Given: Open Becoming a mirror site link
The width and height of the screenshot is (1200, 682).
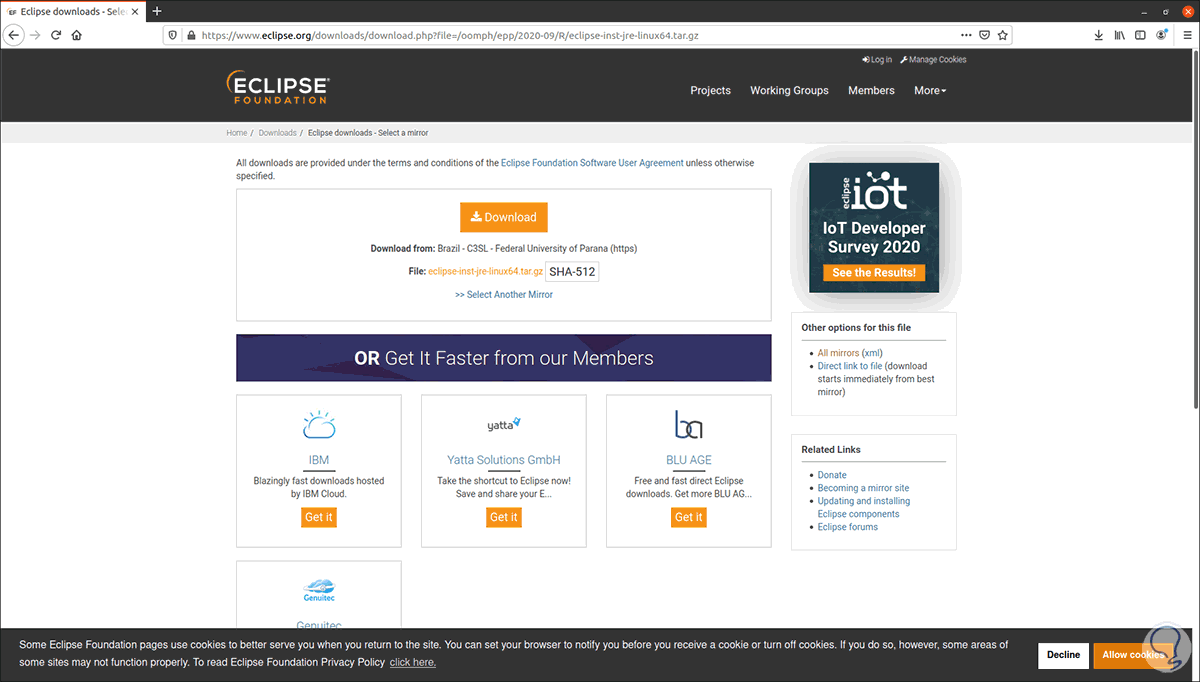Looking at the screenshot, I should click(x=863, y=488).
